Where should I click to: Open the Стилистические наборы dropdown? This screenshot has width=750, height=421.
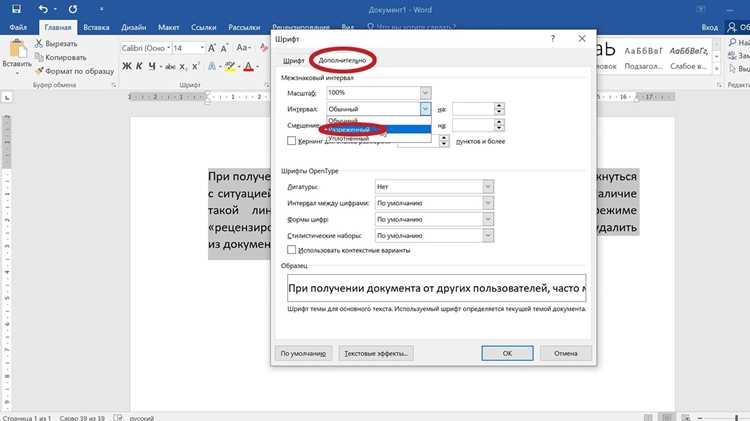pyautogui.click(x=434, y=235)
